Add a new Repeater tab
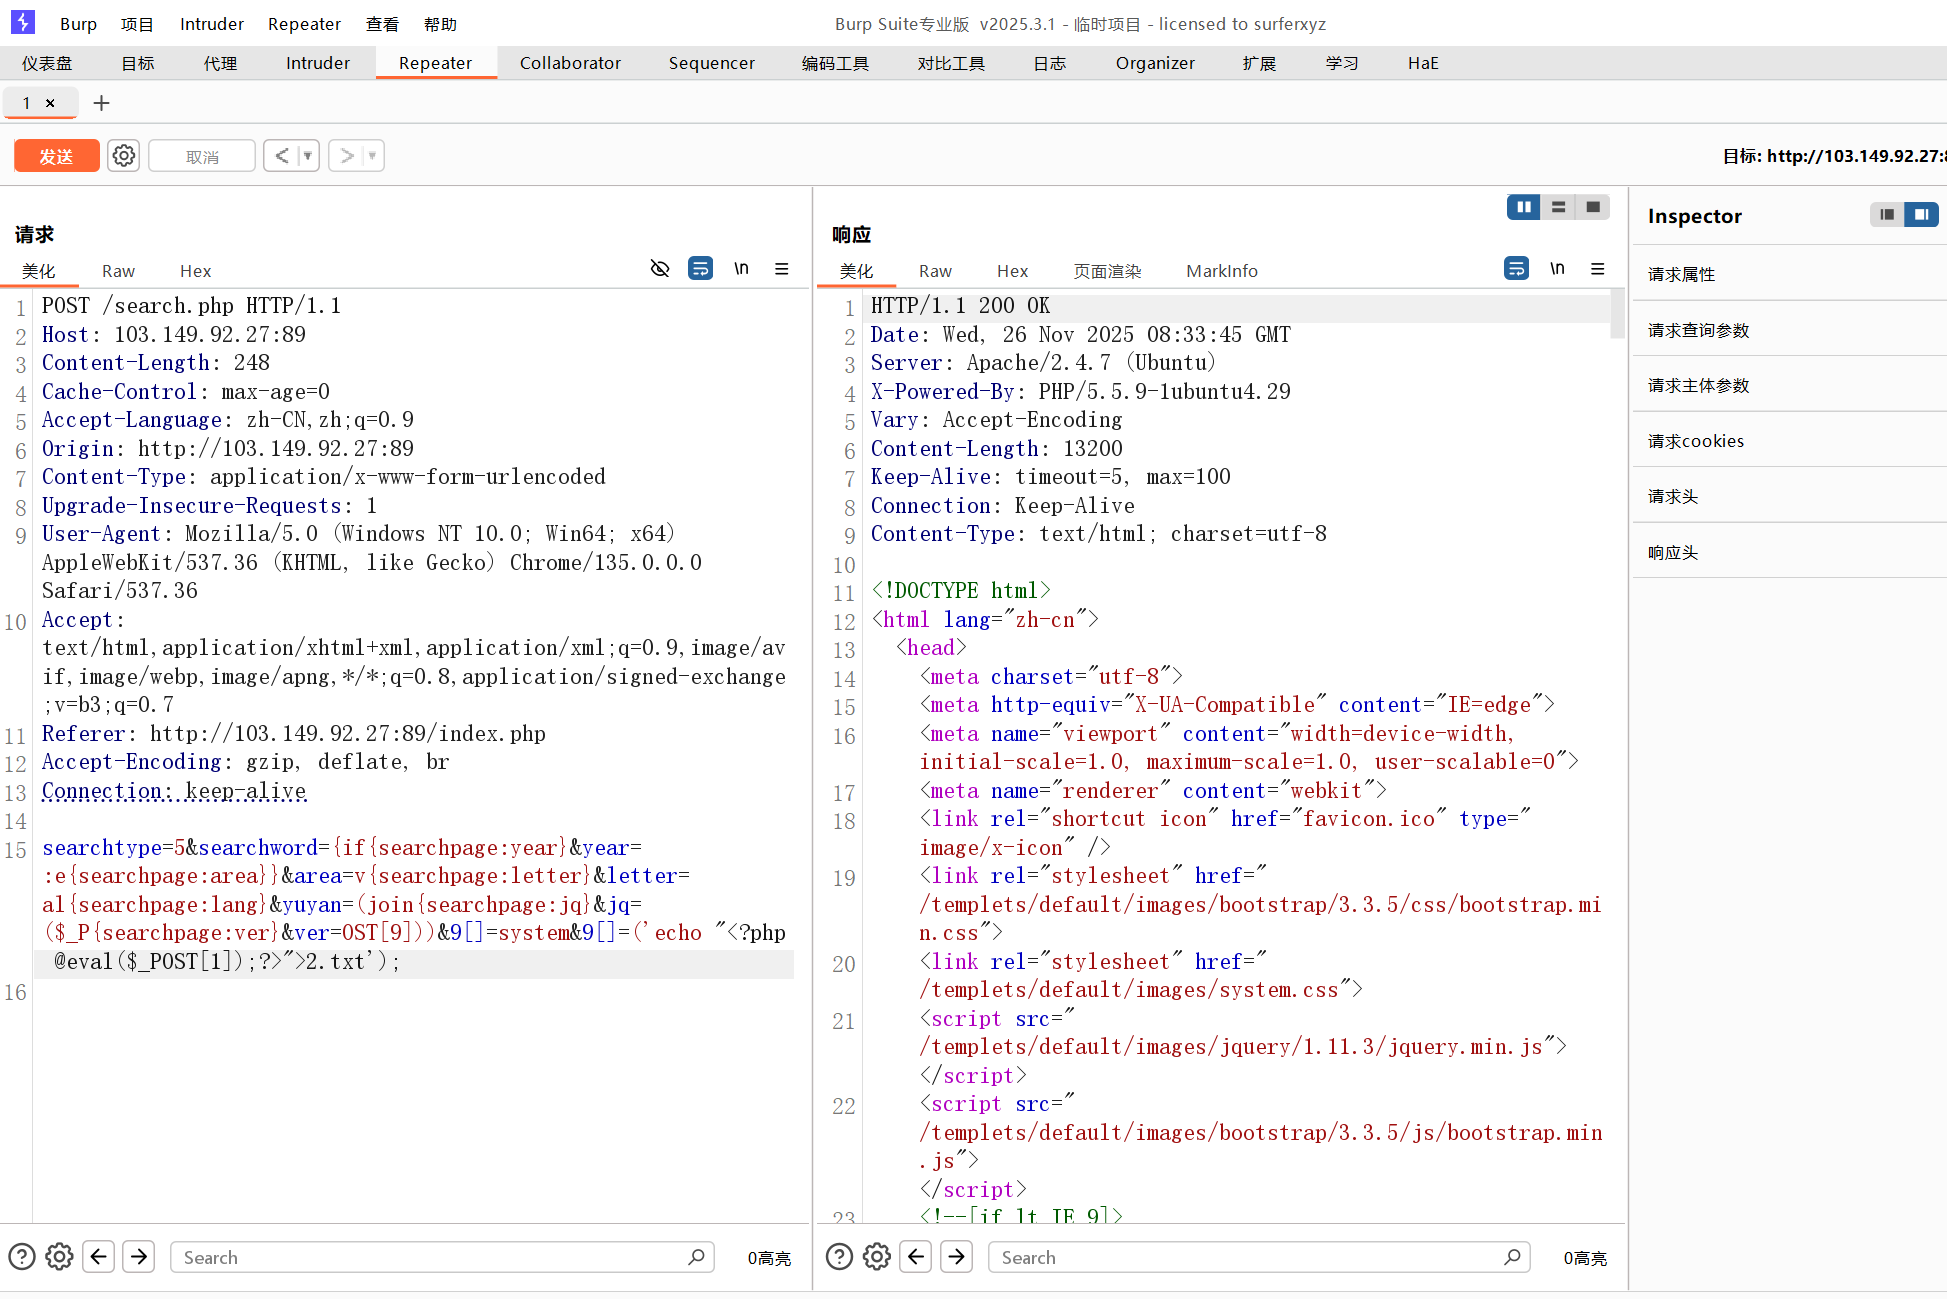The width and height of the screenshot is (1947, 1299). [x=101, y=103]
